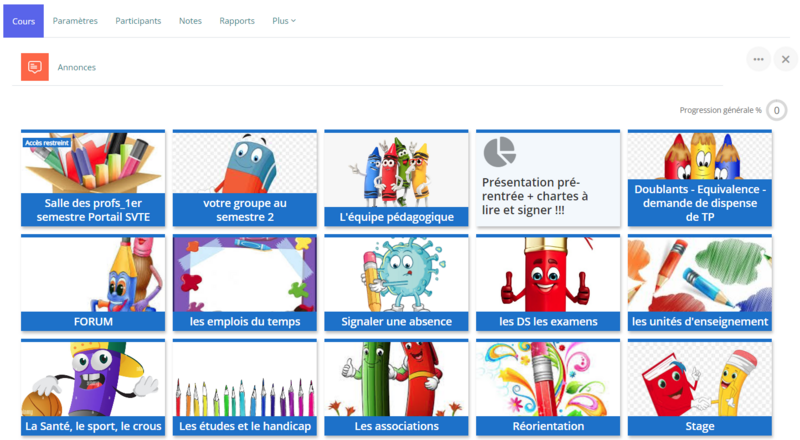The width and height of the screenshot is (800, 440).
Task: Open the Annonces forum icon
Action: pyautogui.click(x=35, y=67)
